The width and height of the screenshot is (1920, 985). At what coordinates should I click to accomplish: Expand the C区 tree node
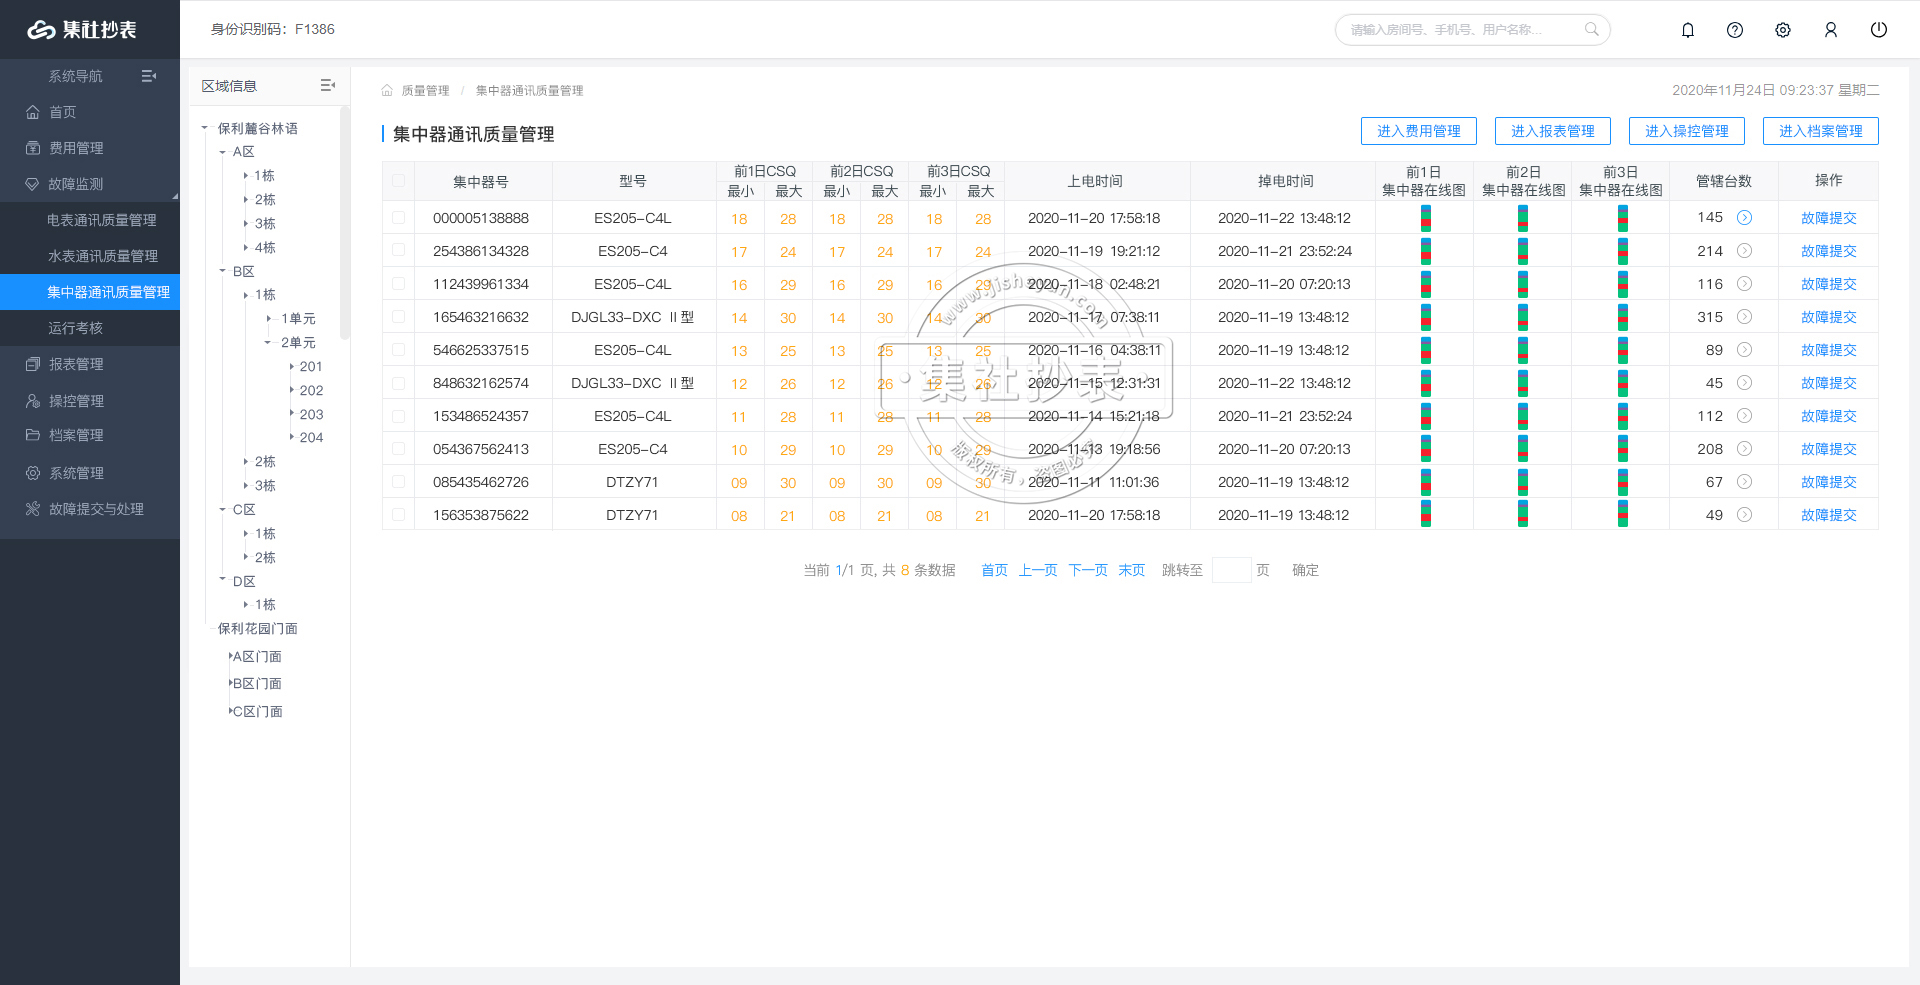tap(223, 510)
